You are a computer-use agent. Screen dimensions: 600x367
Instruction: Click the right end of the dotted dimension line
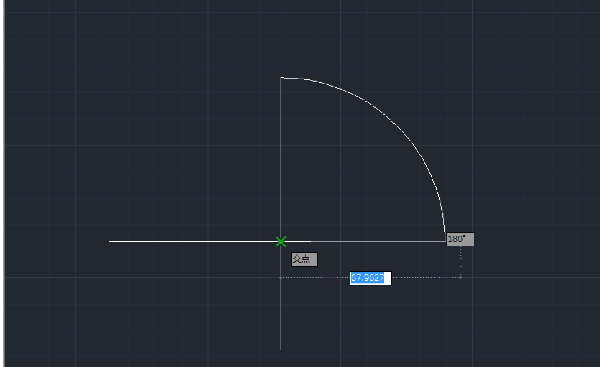[x=460, y=277]
